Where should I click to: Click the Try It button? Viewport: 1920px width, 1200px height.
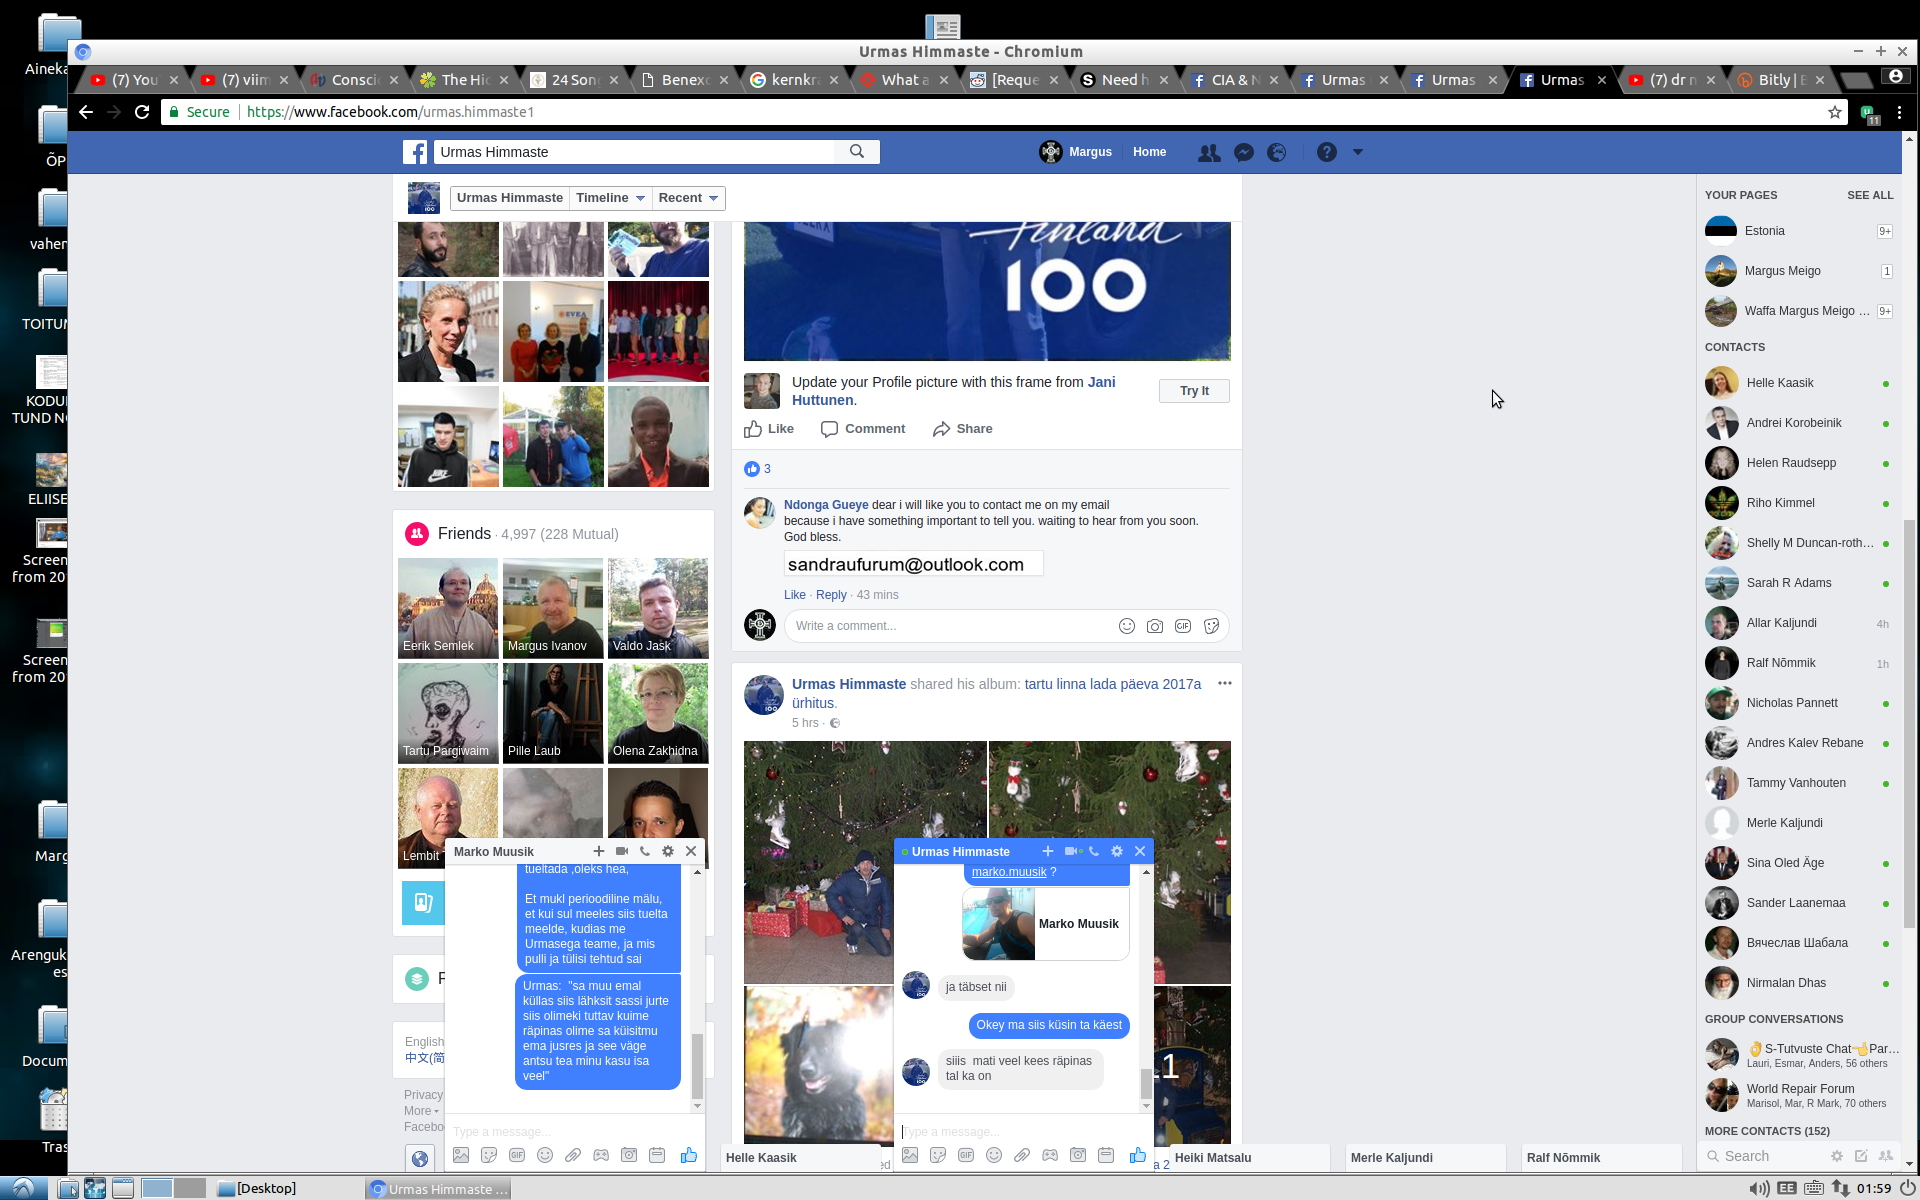coord(1194,391)
